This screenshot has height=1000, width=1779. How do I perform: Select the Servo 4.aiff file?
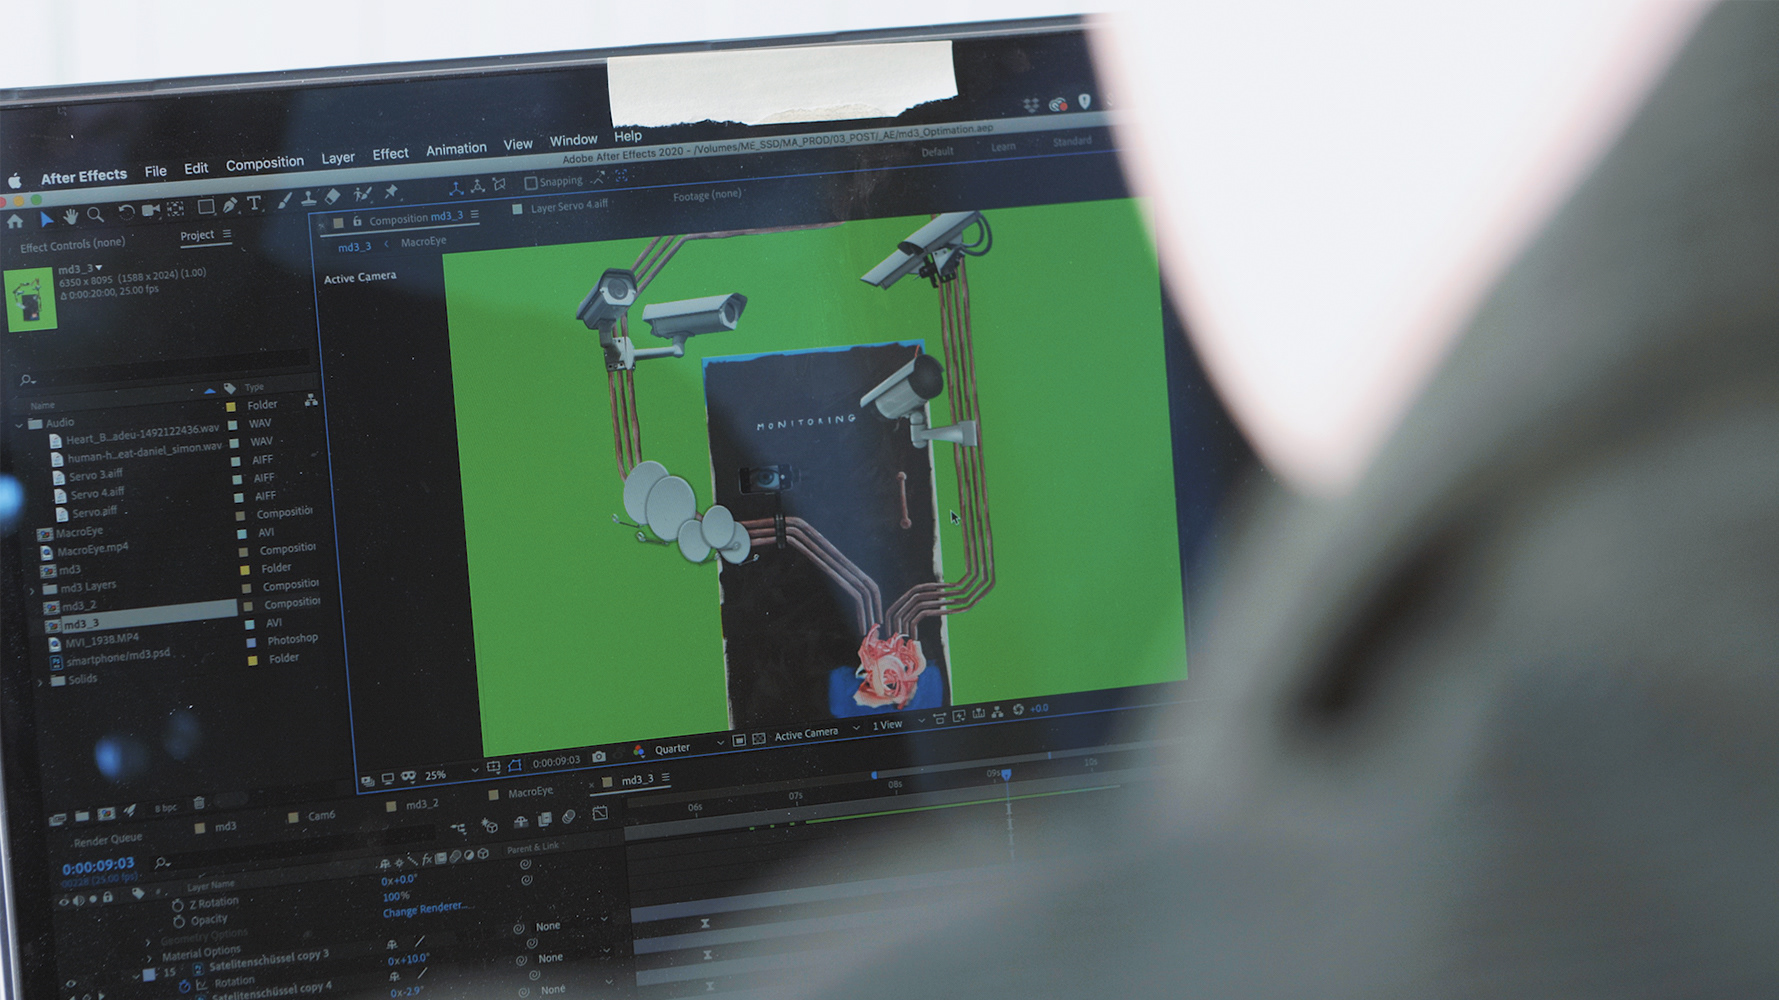click(97, 493)
